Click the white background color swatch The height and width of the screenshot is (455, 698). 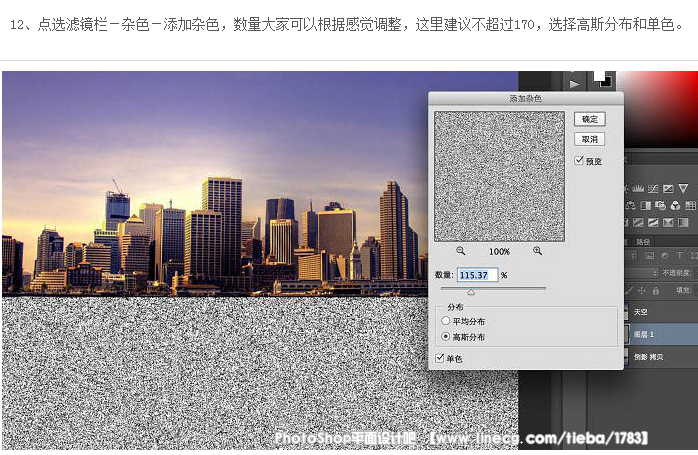point(602,75)
